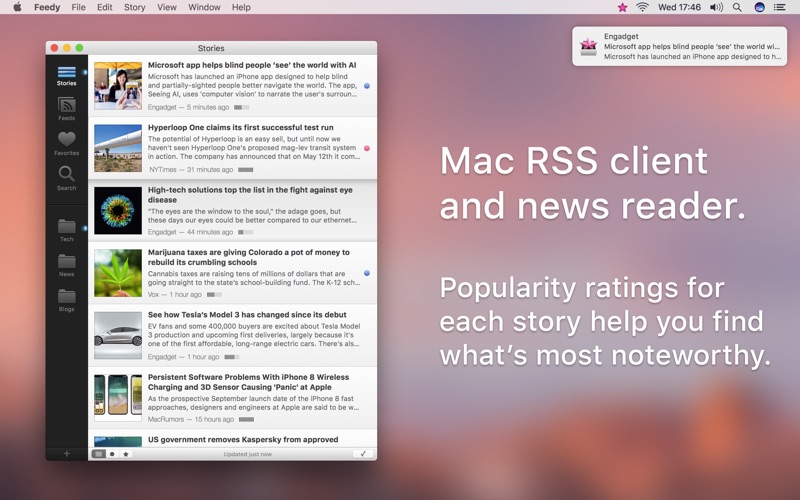This screenshot has height=500, width=800.
Task: Click the unread dot on the Marijuana taxes story
Action: point(367,273)
